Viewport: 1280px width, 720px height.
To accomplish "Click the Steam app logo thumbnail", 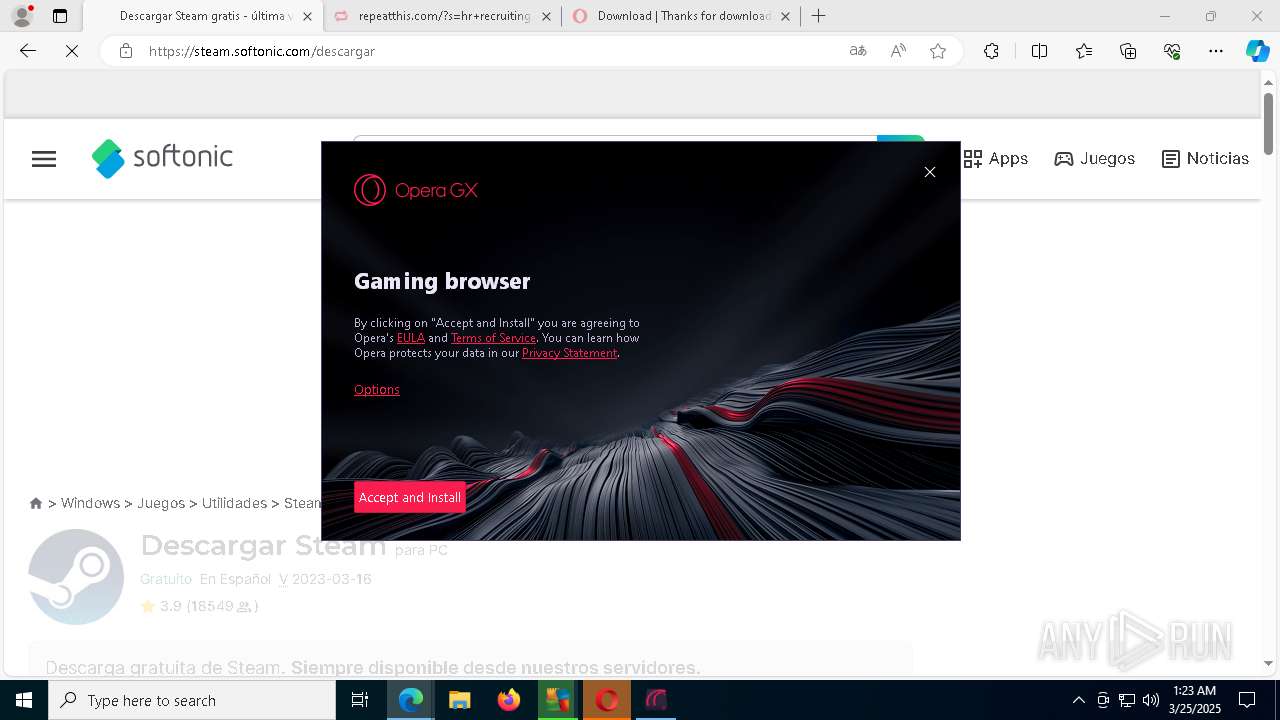I will pyautogui.click(x=76, y=577).
